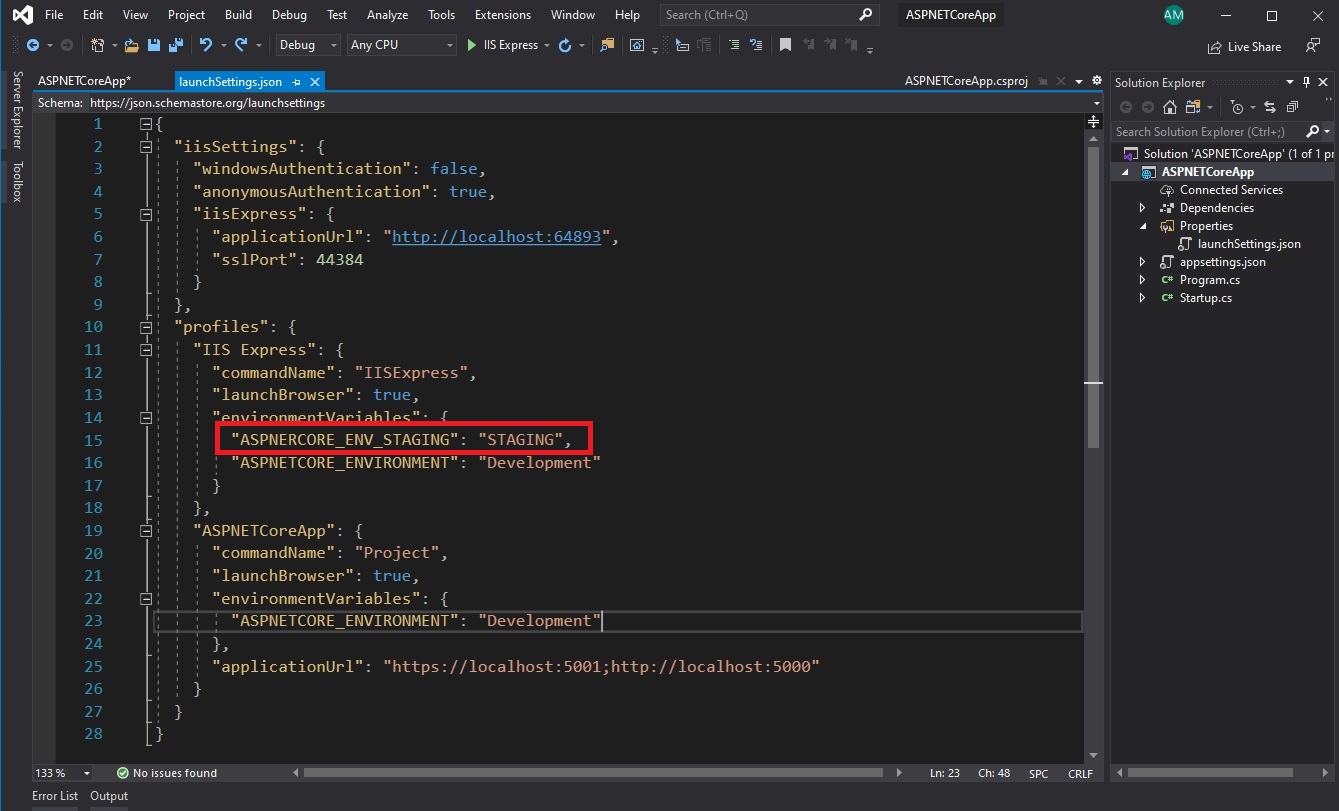Collapse the root brace outline on line 1

(146, 124)
